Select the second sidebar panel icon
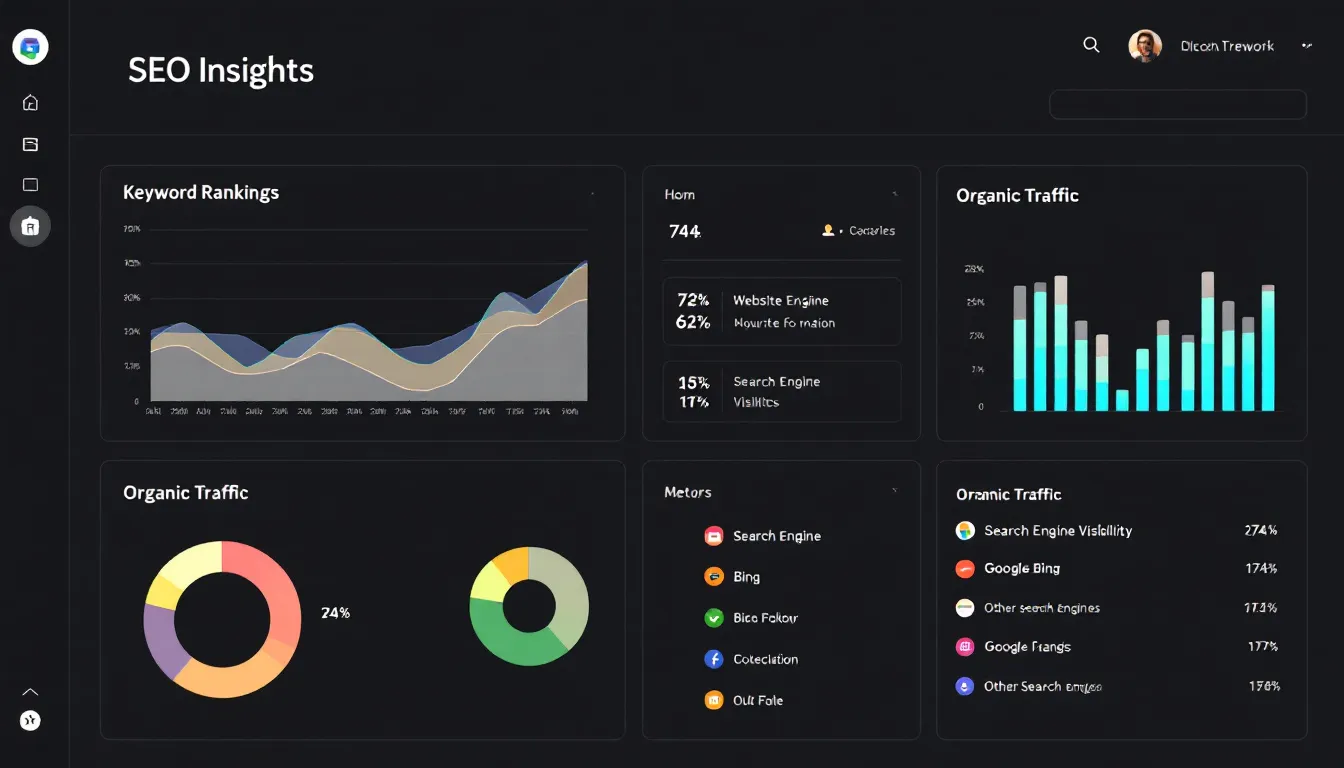This screenshot has height=768, width=1344. click(x=30, y=144)
